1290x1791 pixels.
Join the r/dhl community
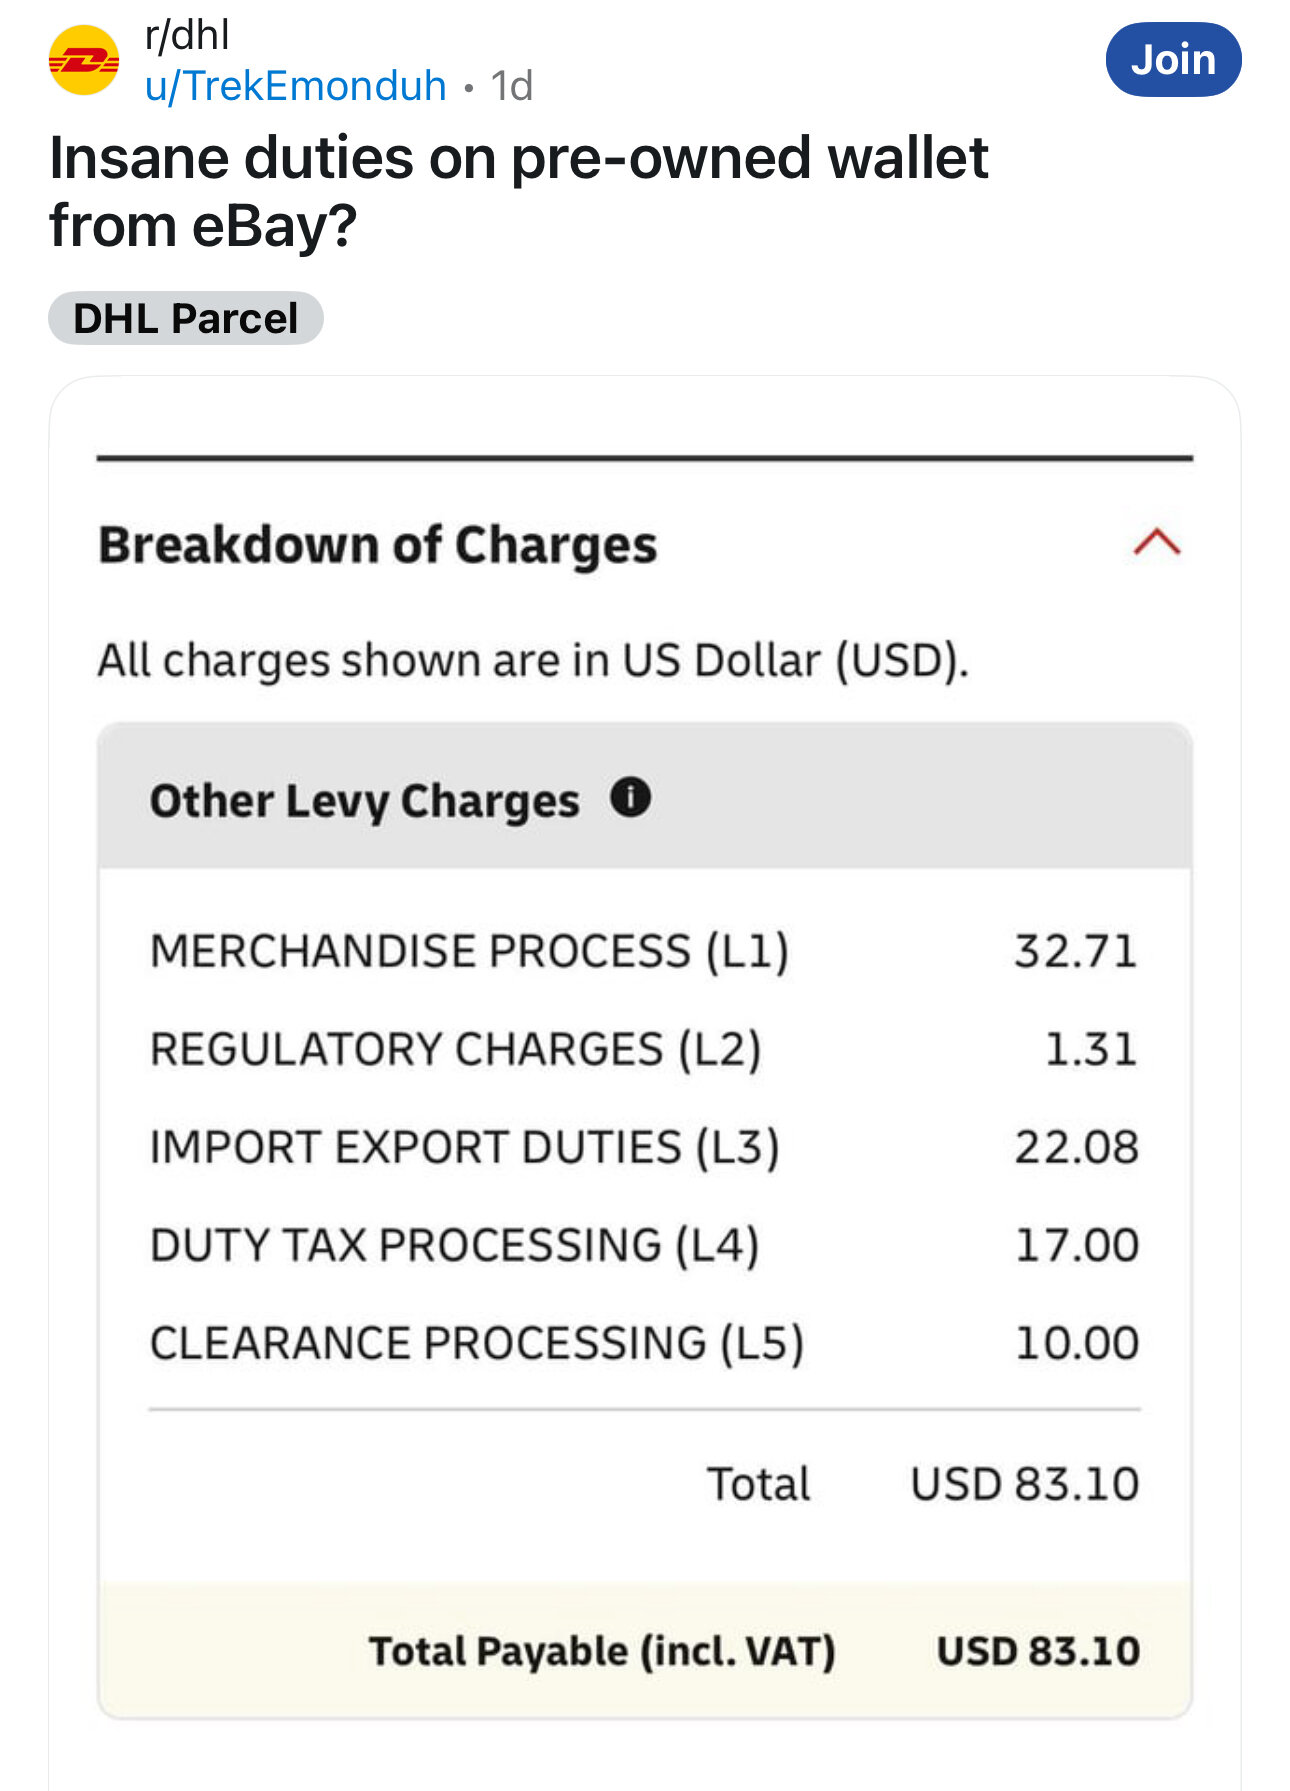click(x=1173, y=60)
